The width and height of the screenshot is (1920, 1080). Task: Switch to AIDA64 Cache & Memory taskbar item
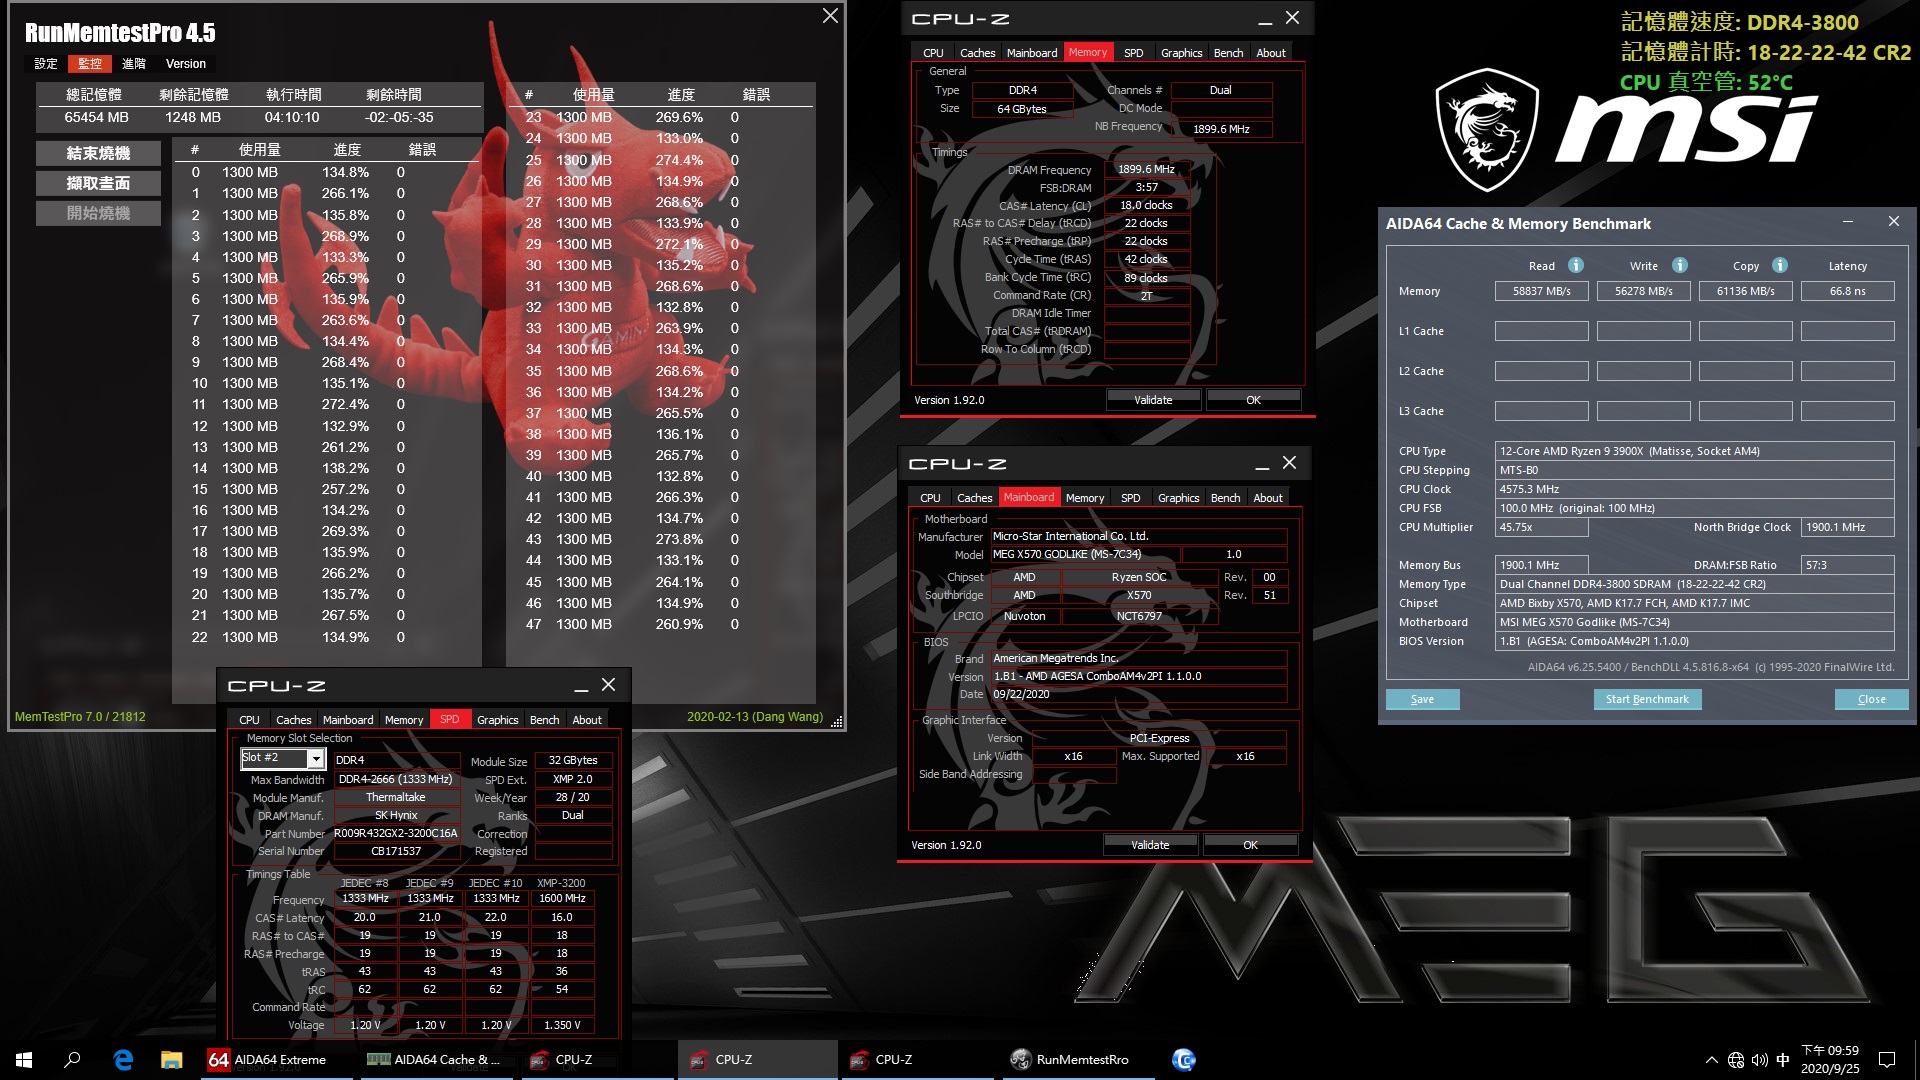pyautogui.click(x=437, y=1060)
